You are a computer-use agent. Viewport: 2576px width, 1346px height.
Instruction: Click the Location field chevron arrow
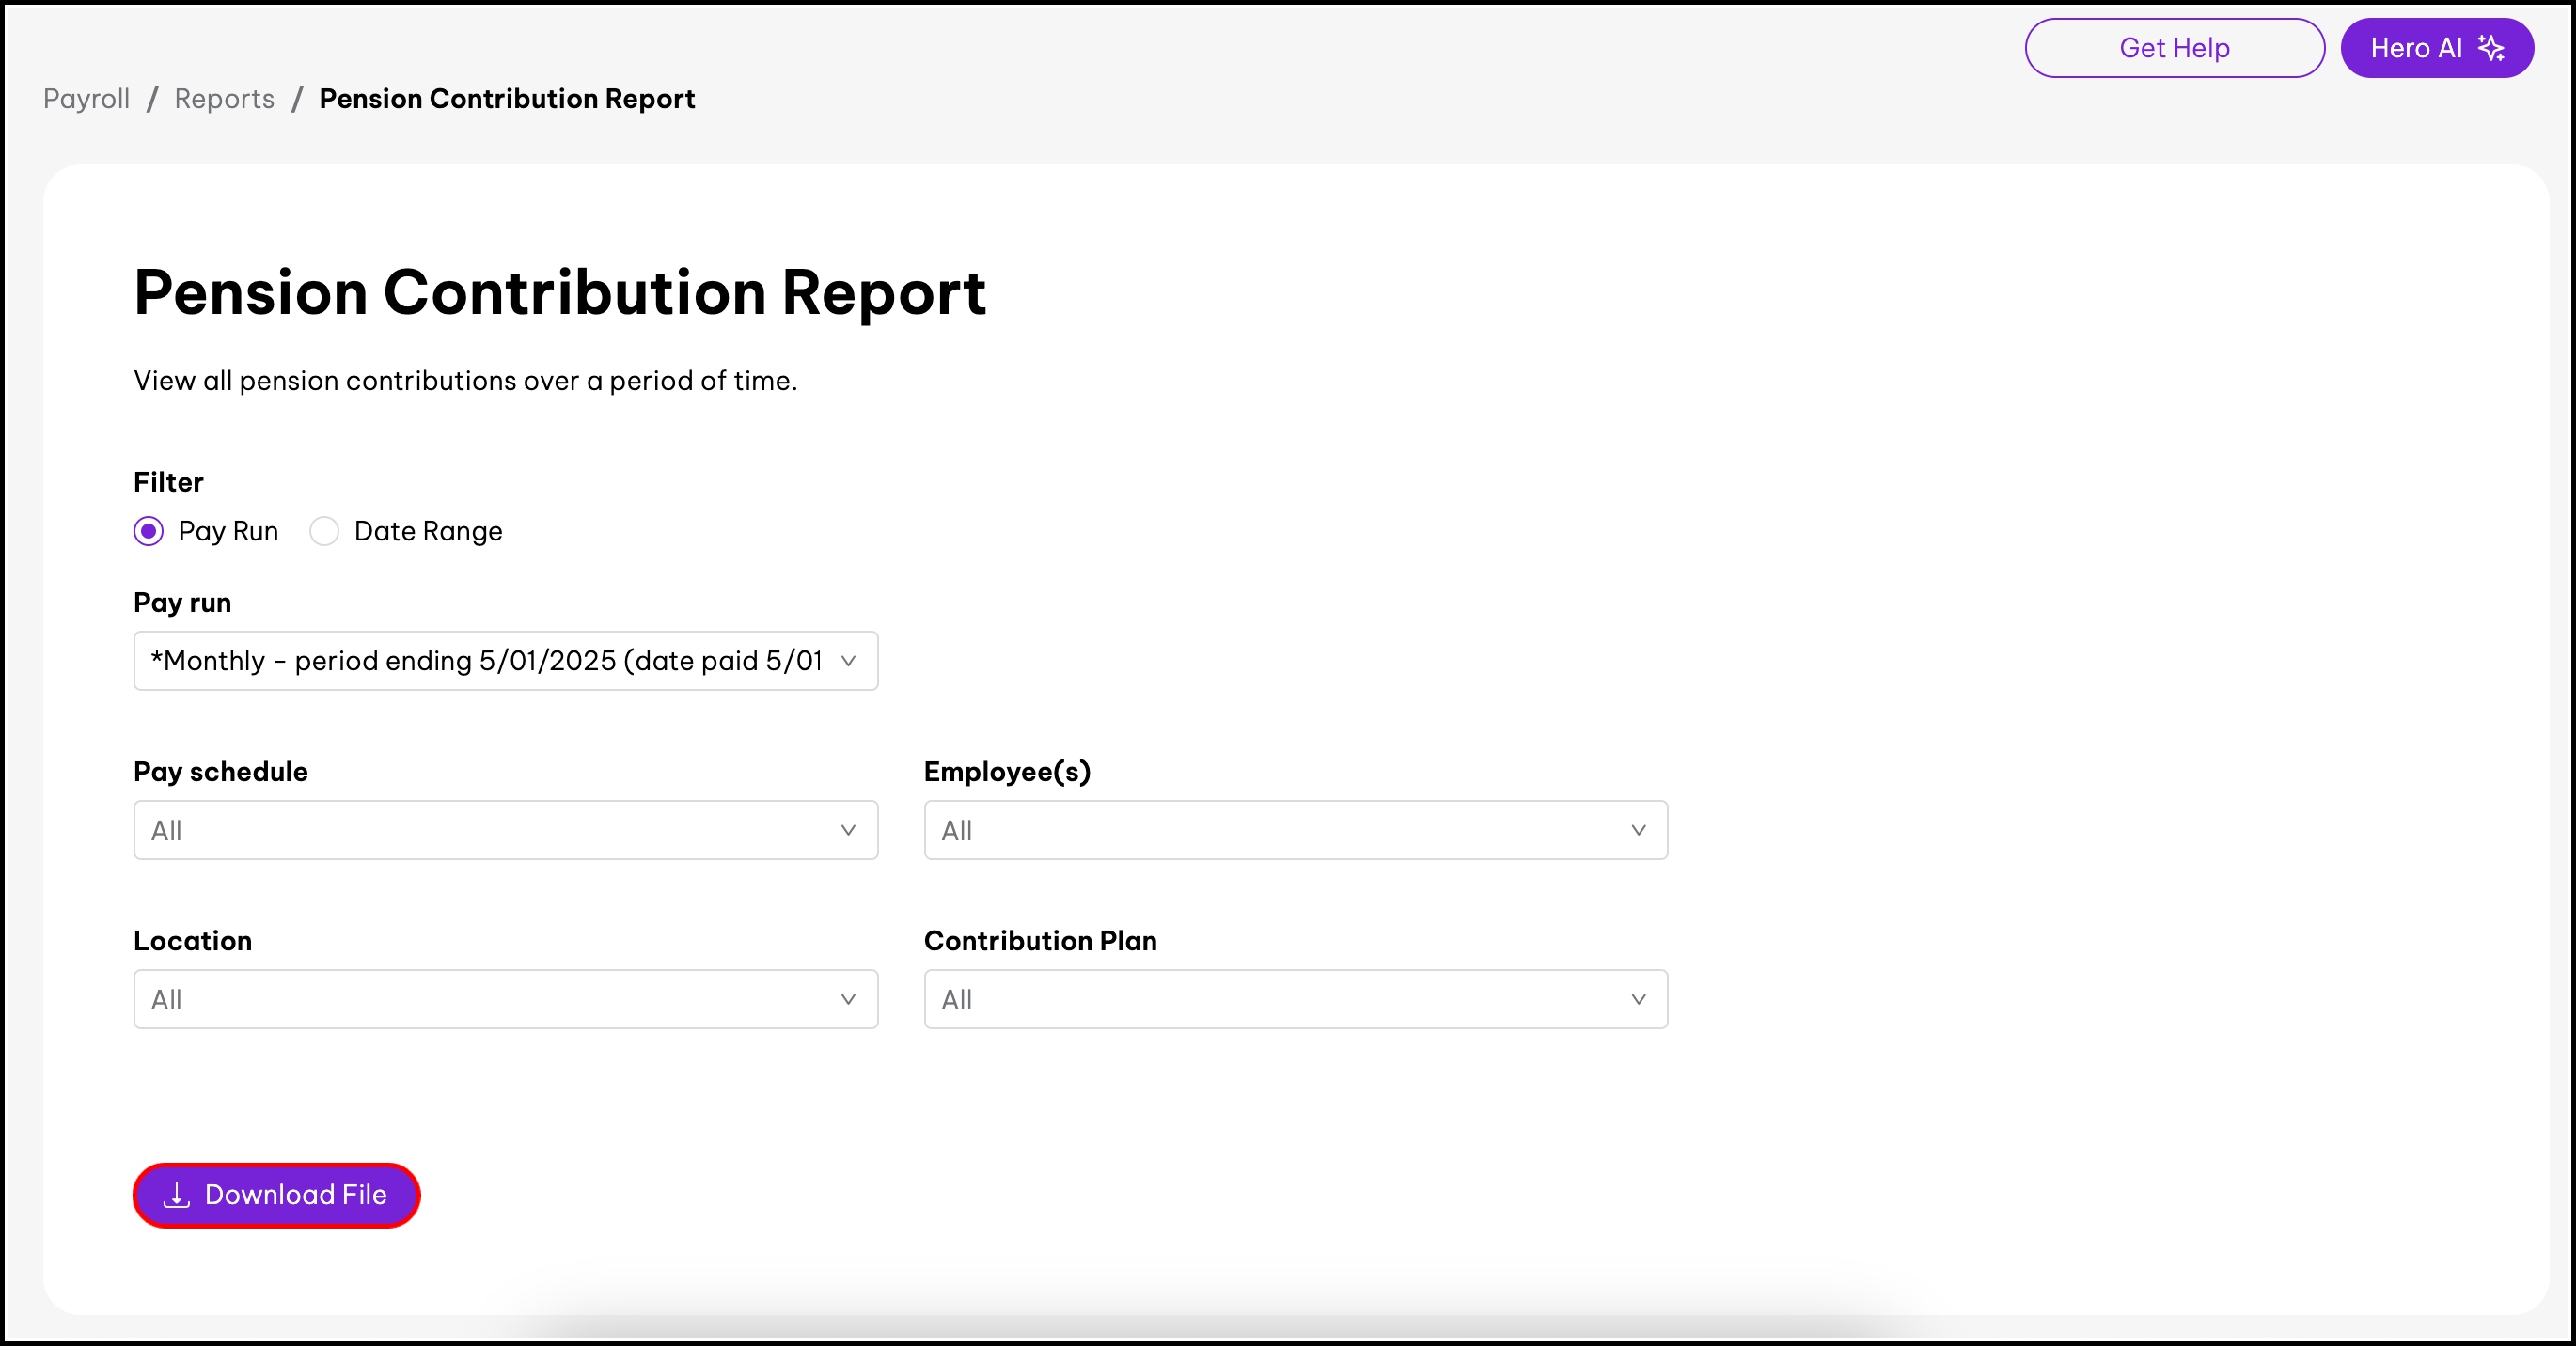point(848,999)
